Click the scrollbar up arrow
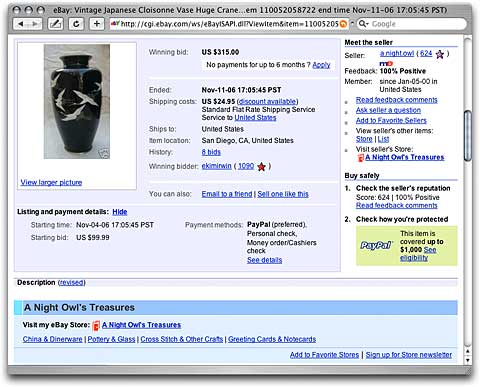 [468, 351]
